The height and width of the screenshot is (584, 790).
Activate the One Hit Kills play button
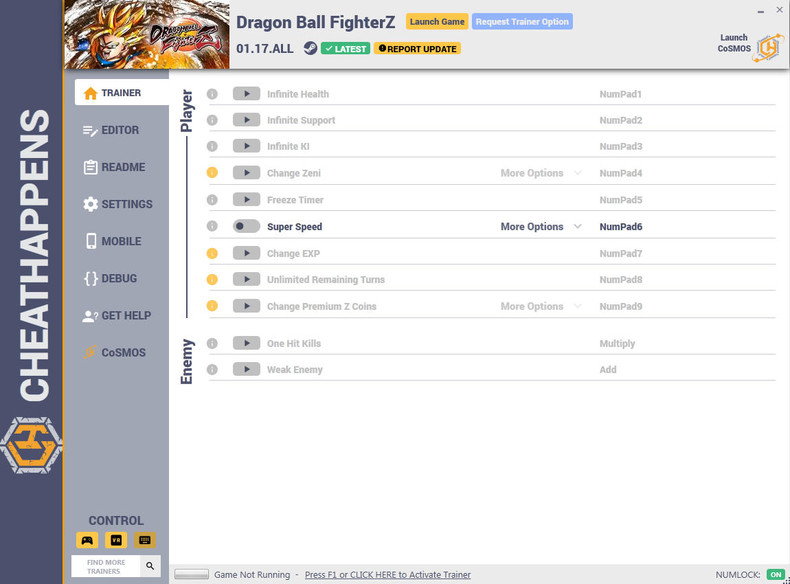coord(246,343)
